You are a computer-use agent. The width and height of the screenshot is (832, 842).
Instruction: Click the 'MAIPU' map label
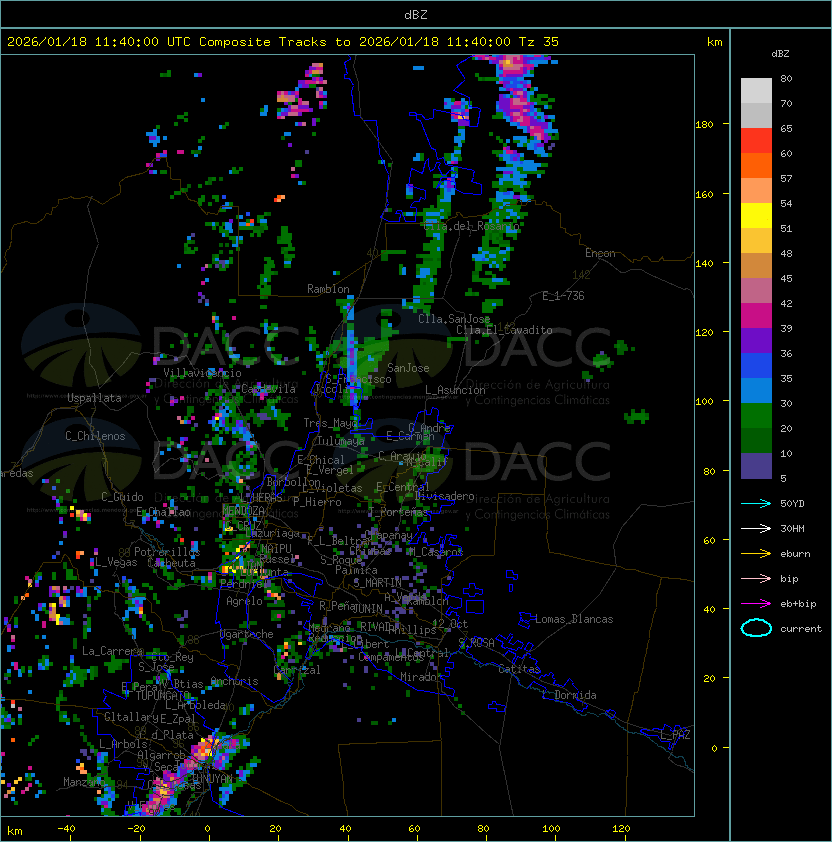pyautogui.click(x=276, y=548)
